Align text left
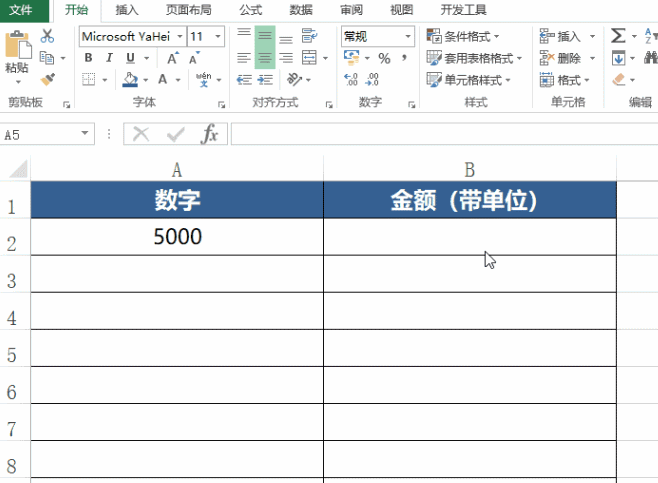 244,57
